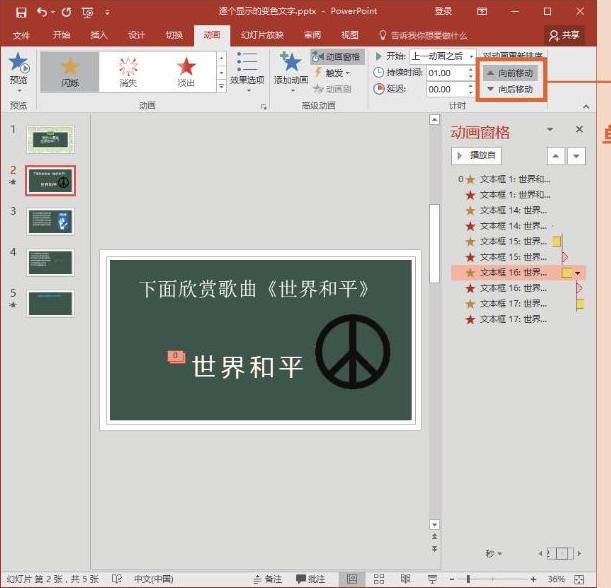Select slide 4 thumbnail
Viewport: 611px width, 588px height.
click(50, 263)
